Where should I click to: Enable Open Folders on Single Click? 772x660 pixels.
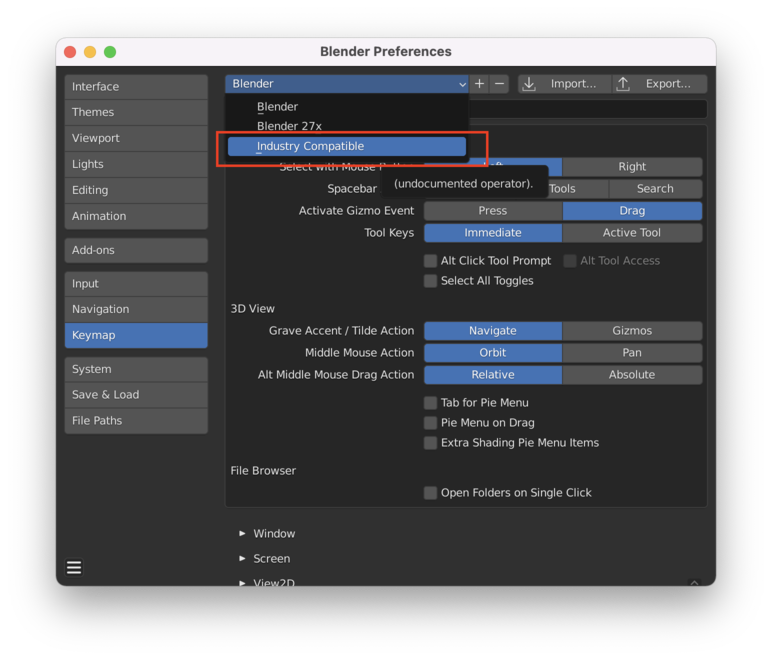[430, 493]
